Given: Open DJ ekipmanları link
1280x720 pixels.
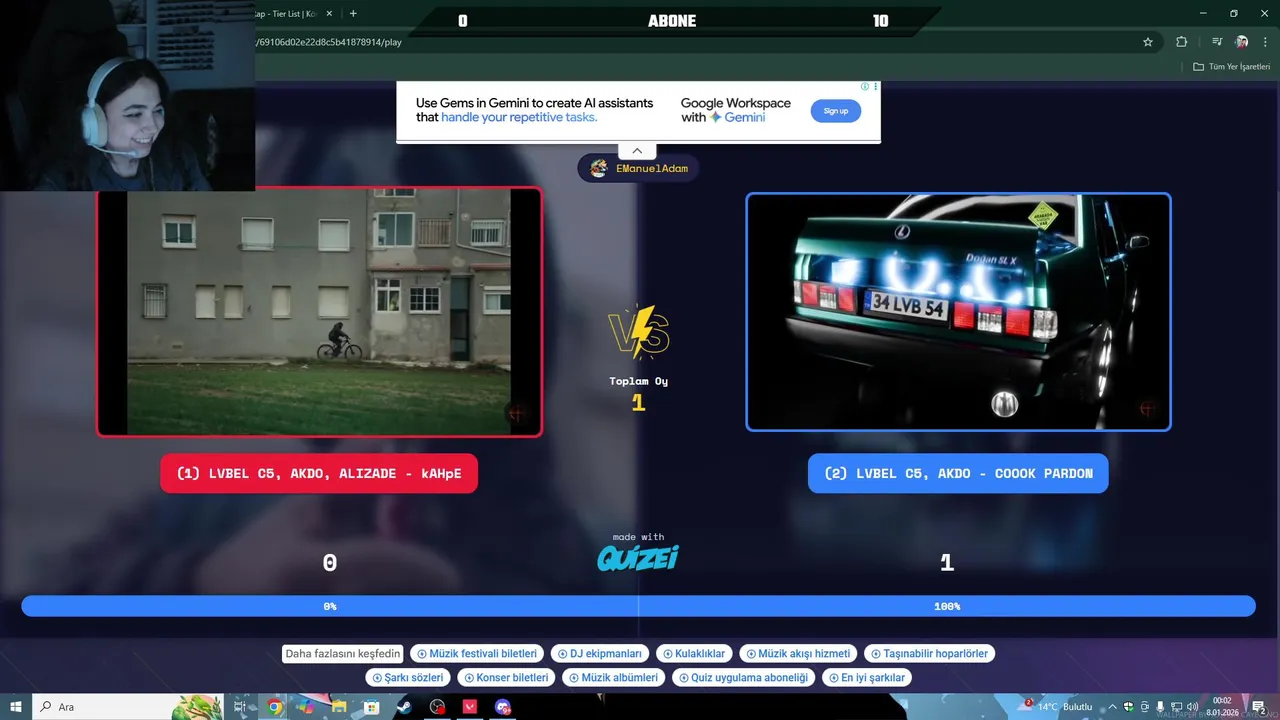Looking at the screenshot, I should point(599,654).
